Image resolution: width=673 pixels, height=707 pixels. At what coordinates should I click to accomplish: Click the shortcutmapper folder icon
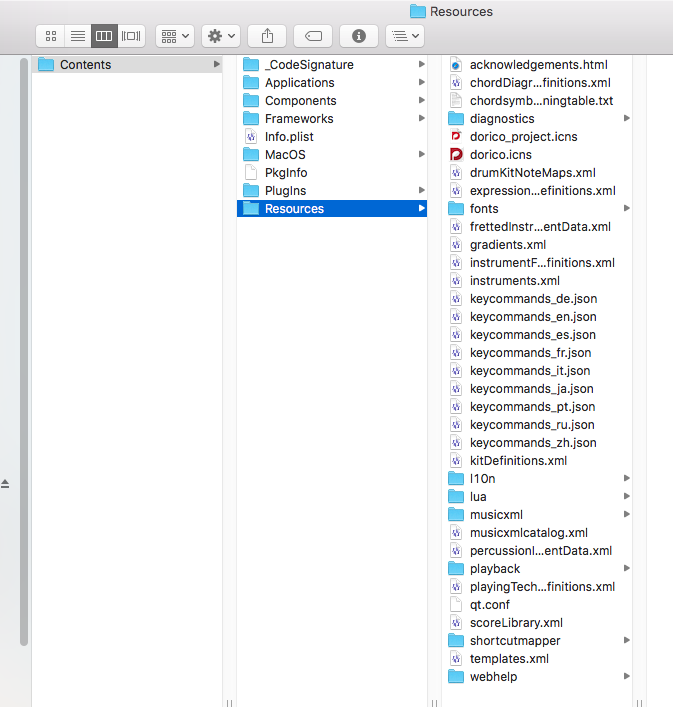point(456,640)
